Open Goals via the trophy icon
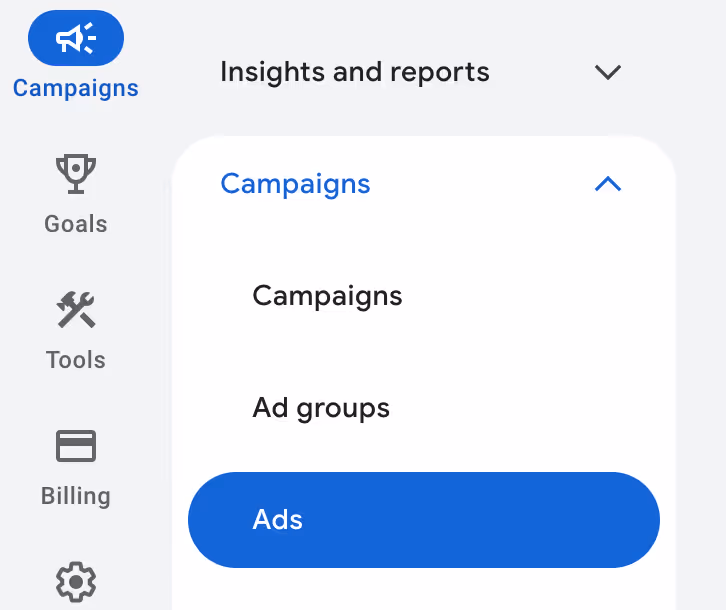726x610 pixels. pos(76,174)
